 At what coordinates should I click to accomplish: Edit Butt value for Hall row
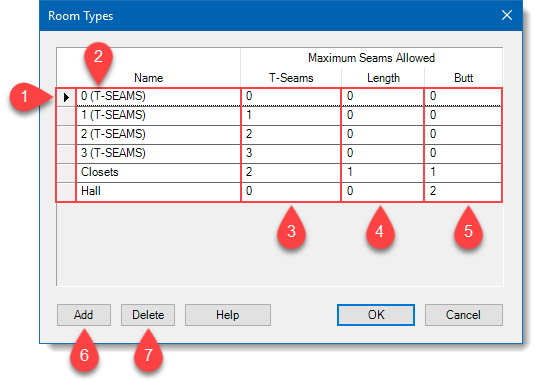coord(463,191)
